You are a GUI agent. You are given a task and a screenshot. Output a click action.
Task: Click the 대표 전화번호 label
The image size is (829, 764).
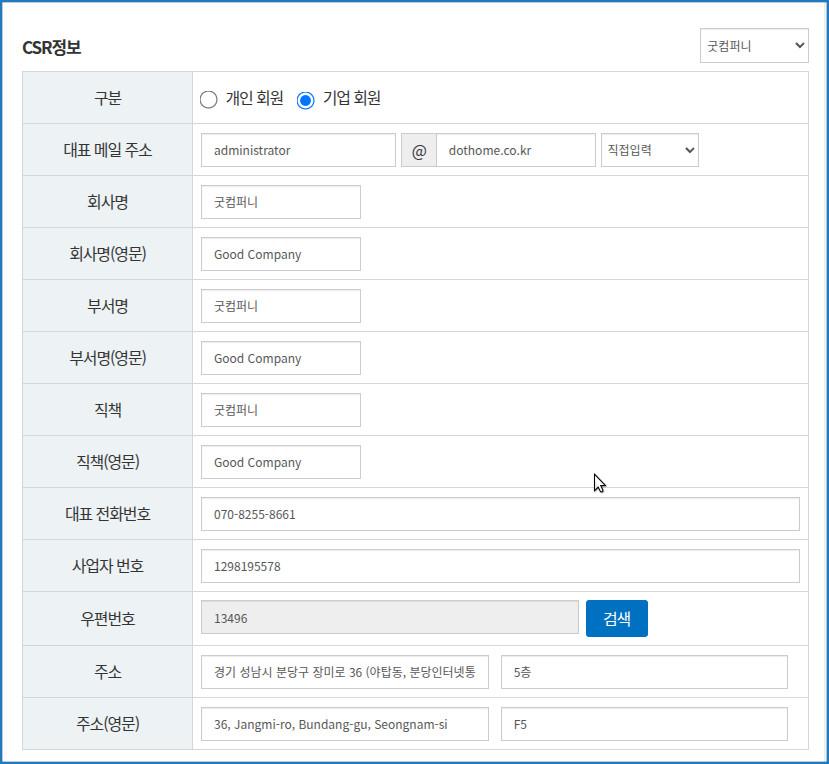108,514
